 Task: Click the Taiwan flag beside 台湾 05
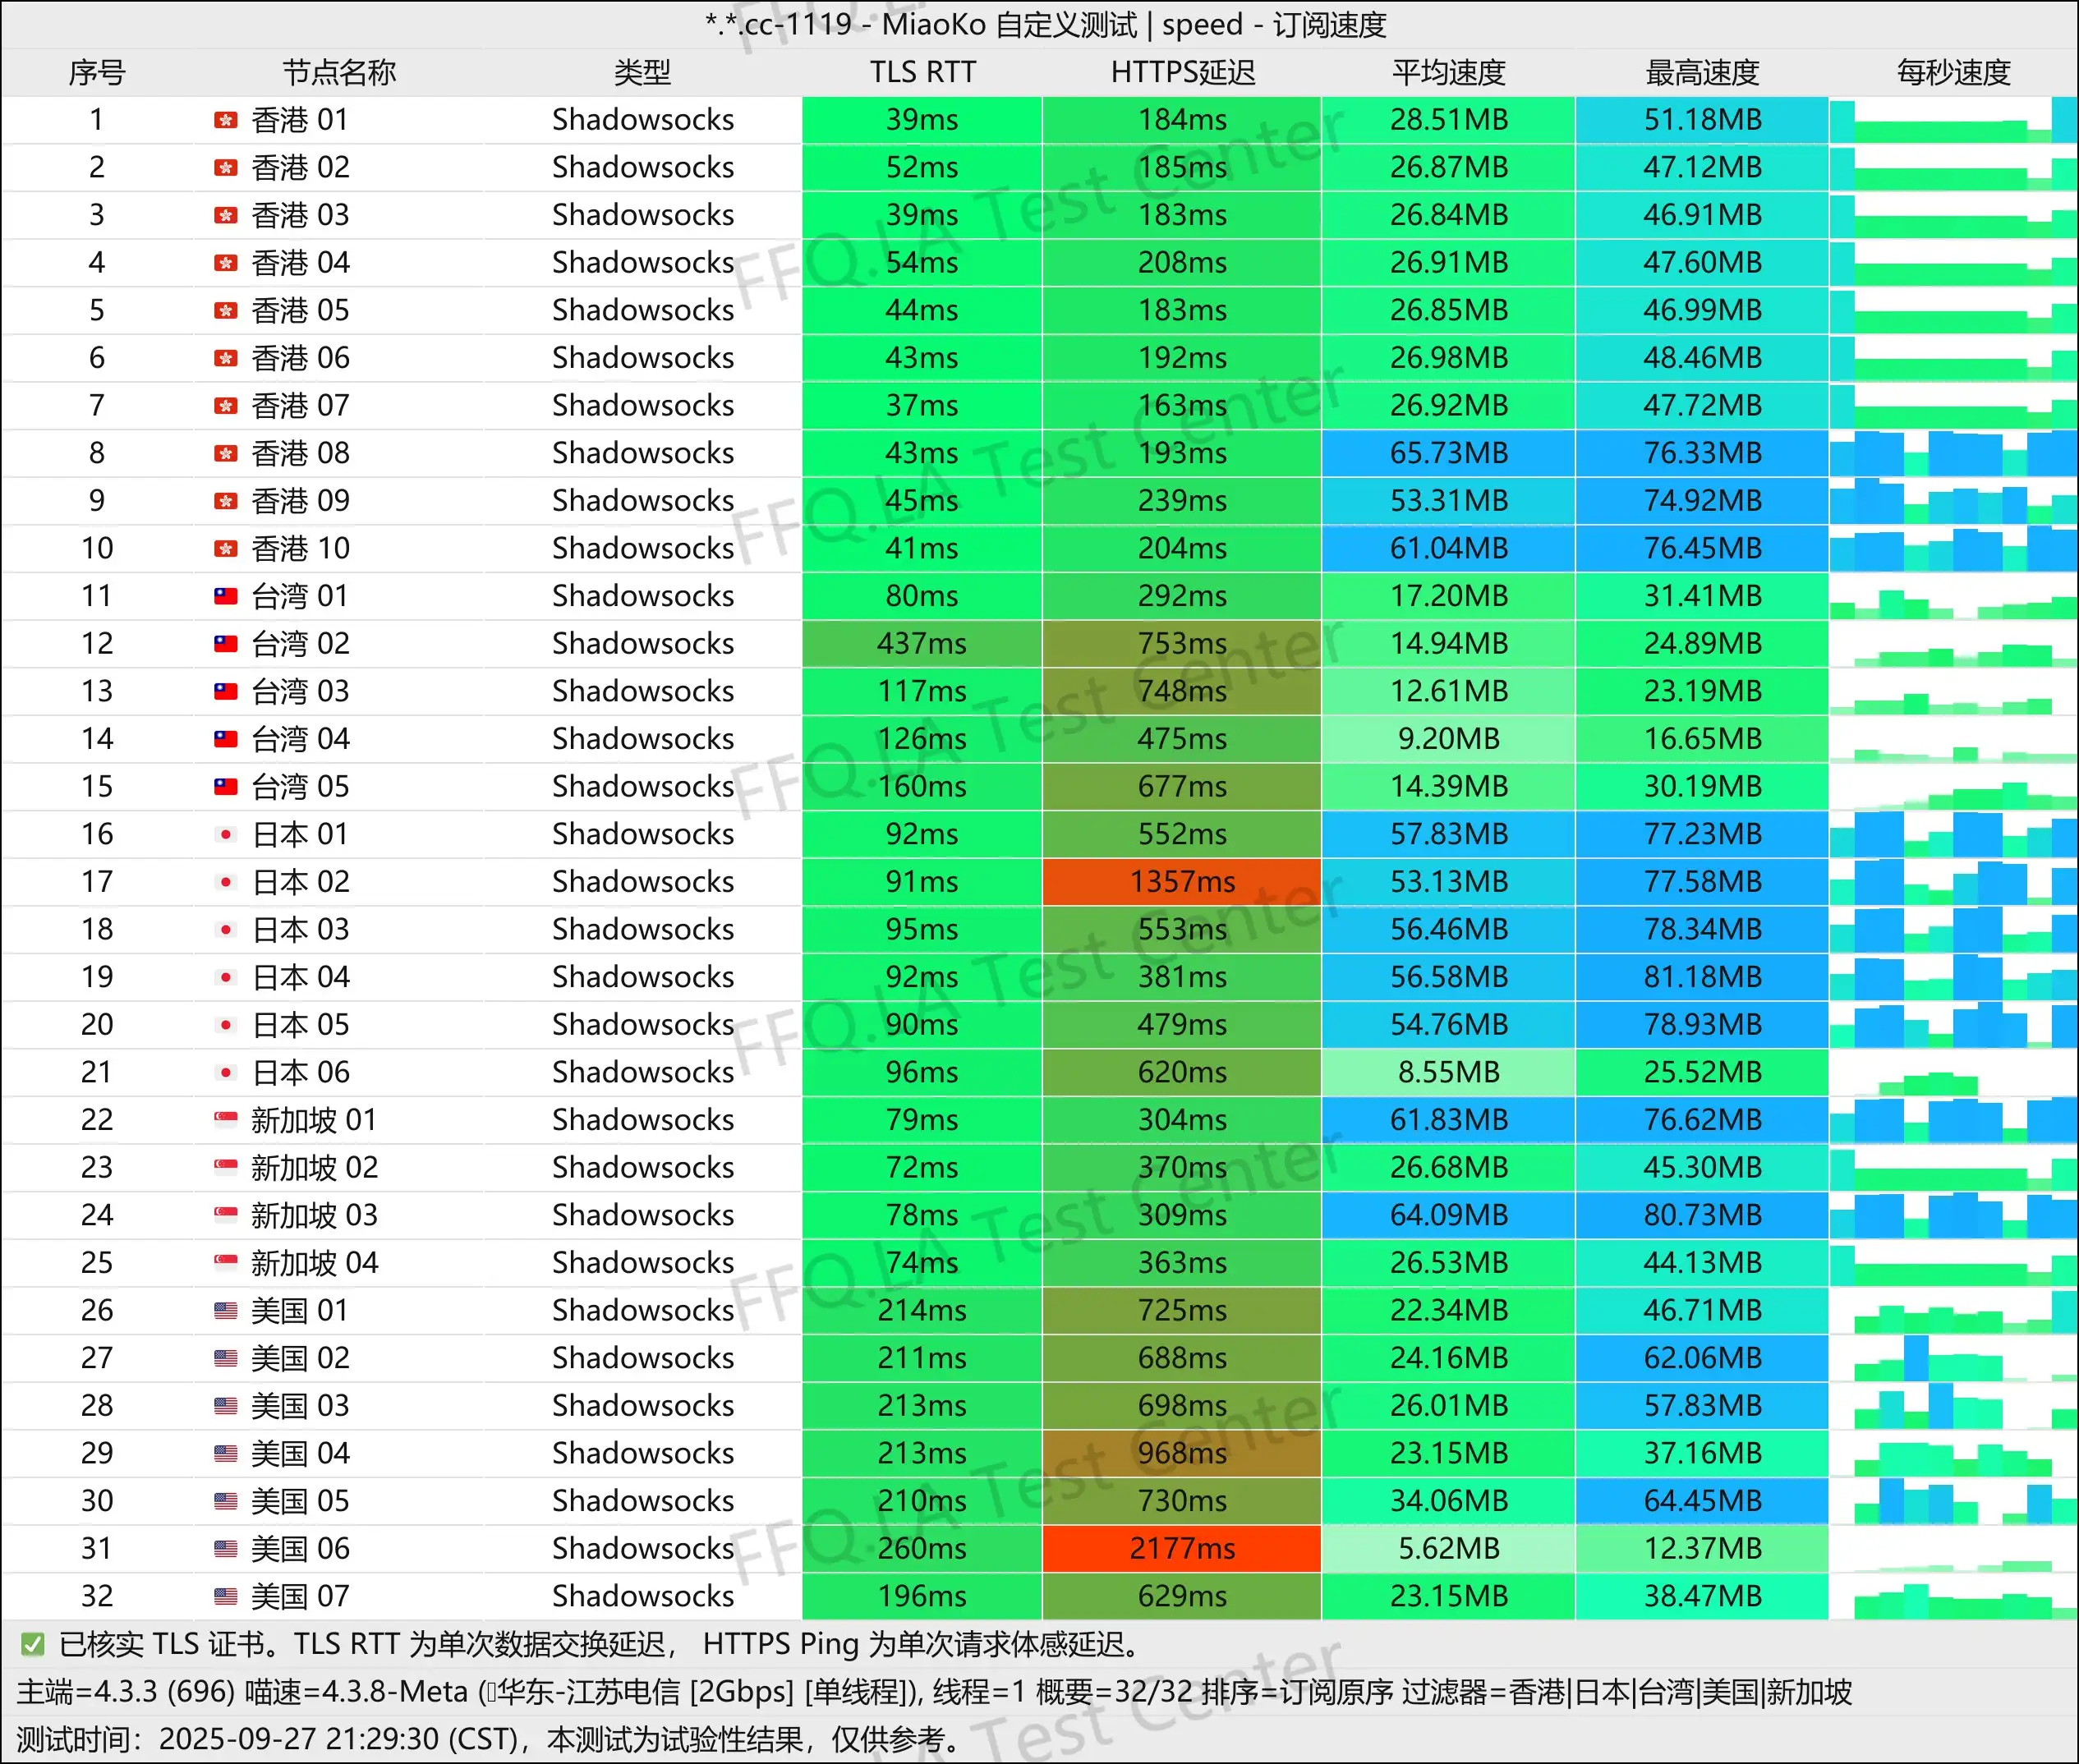coord(226,787)
